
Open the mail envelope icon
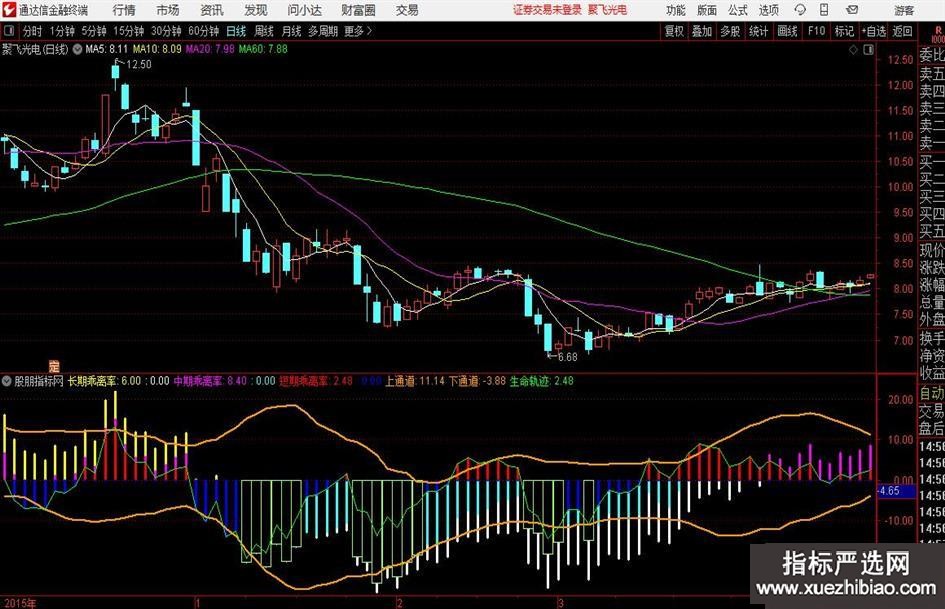point(852,10)
